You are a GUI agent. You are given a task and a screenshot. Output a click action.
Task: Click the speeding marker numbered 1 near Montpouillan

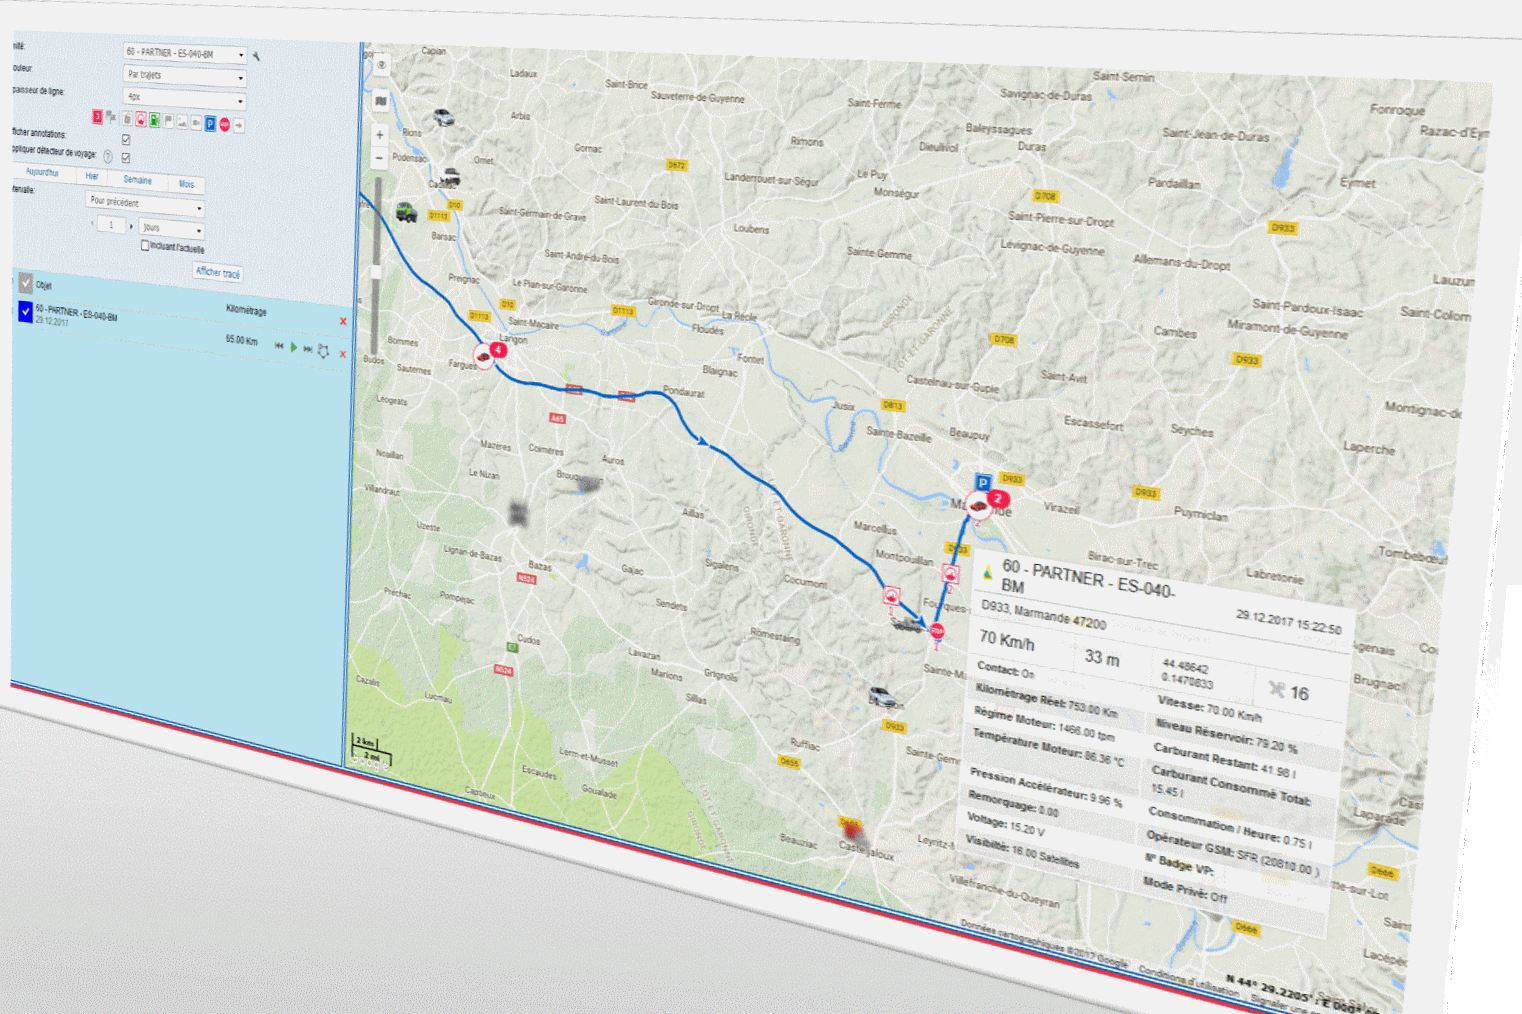tap(891, 596)
